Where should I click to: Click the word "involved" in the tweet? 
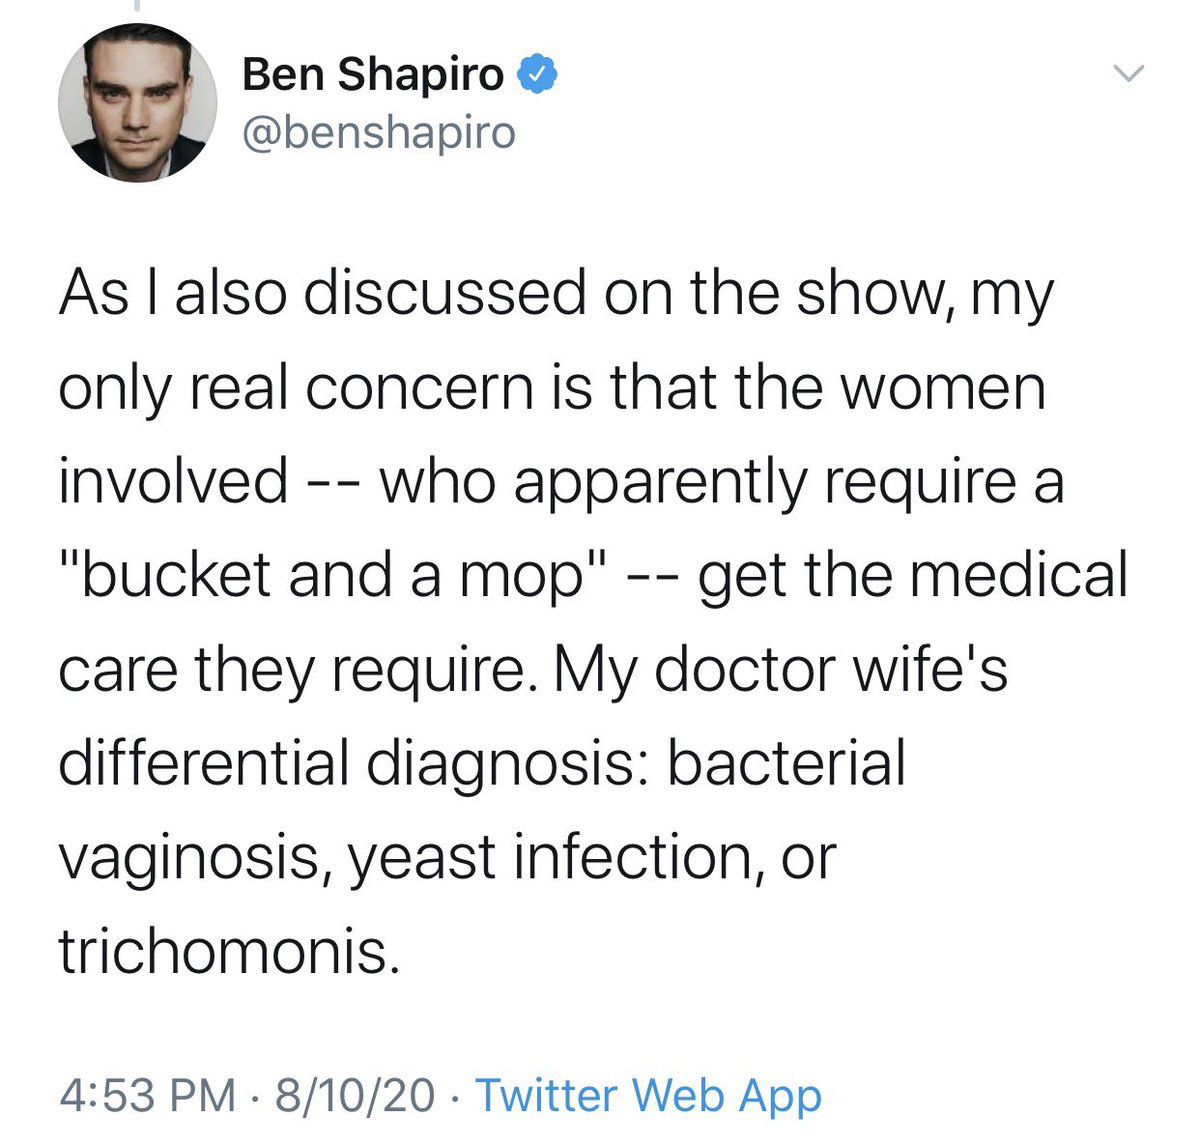[173, 481]
